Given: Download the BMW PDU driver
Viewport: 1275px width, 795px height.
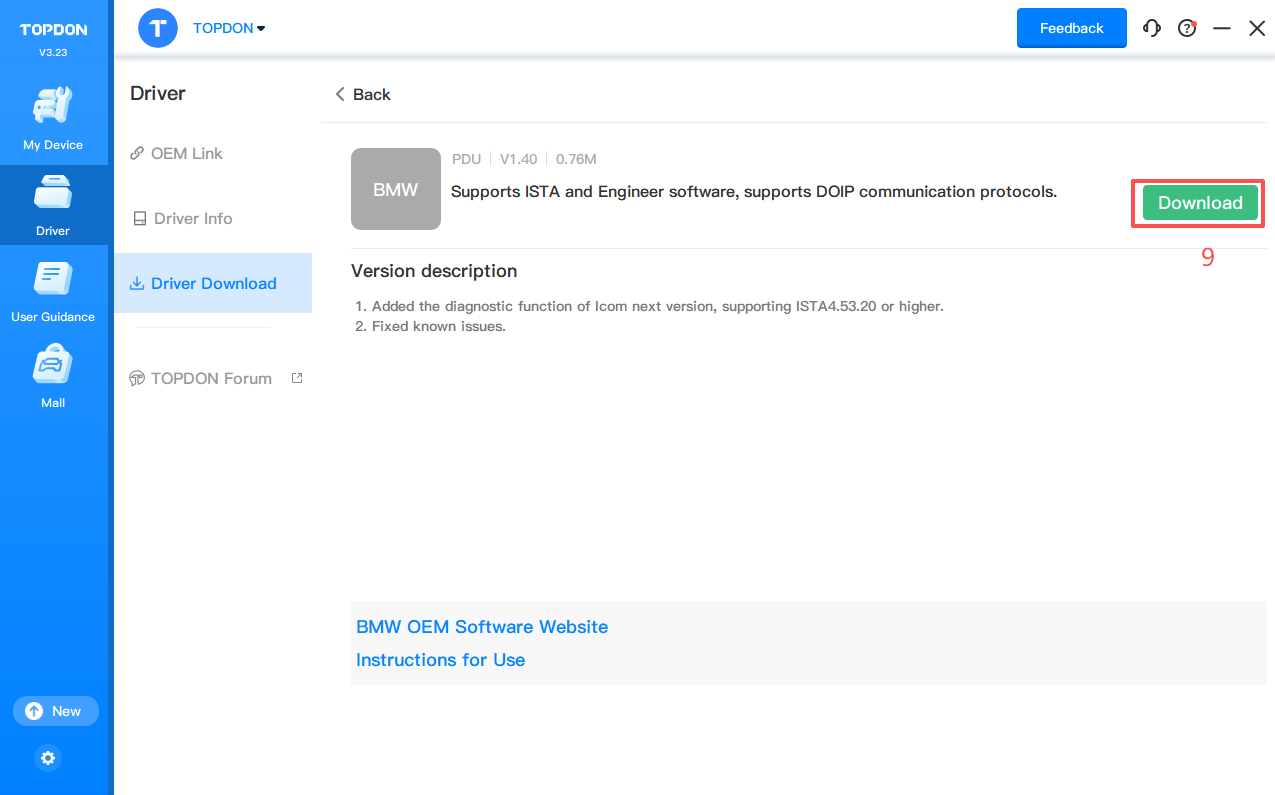Looking at the screenshot, I should click(x=1199, y=203).
